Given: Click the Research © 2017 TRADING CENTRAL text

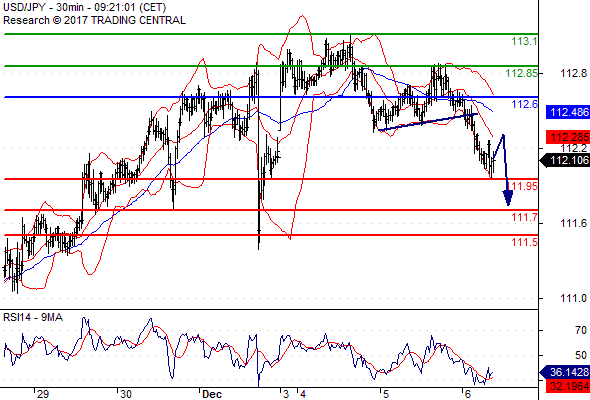Looking at the screenshot, I should pos(94,20).
